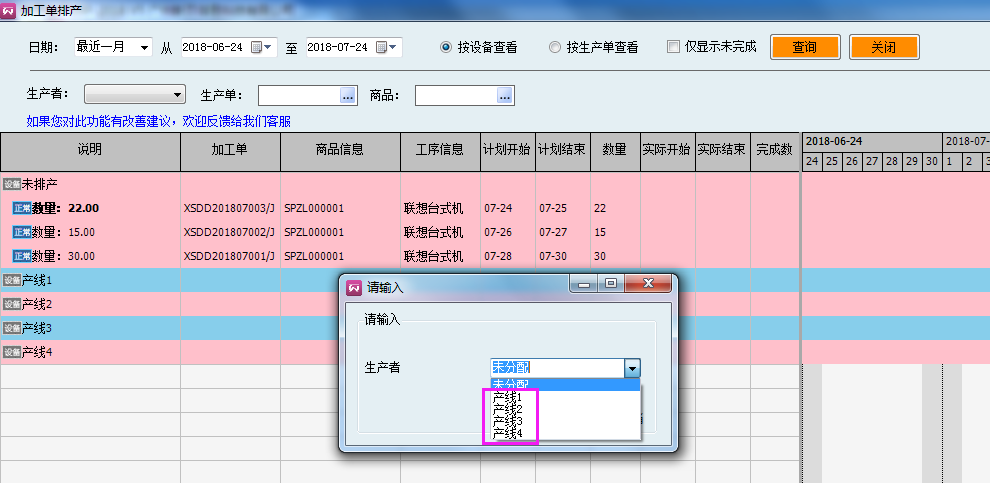
Task: Click the 设备 icon beside 产线4 row
Action: 11,352
